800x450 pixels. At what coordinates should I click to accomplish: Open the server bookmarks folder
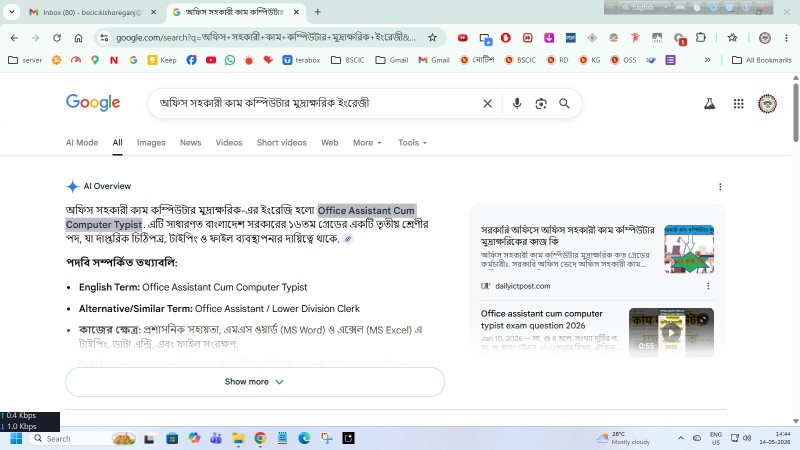(26, 60)
